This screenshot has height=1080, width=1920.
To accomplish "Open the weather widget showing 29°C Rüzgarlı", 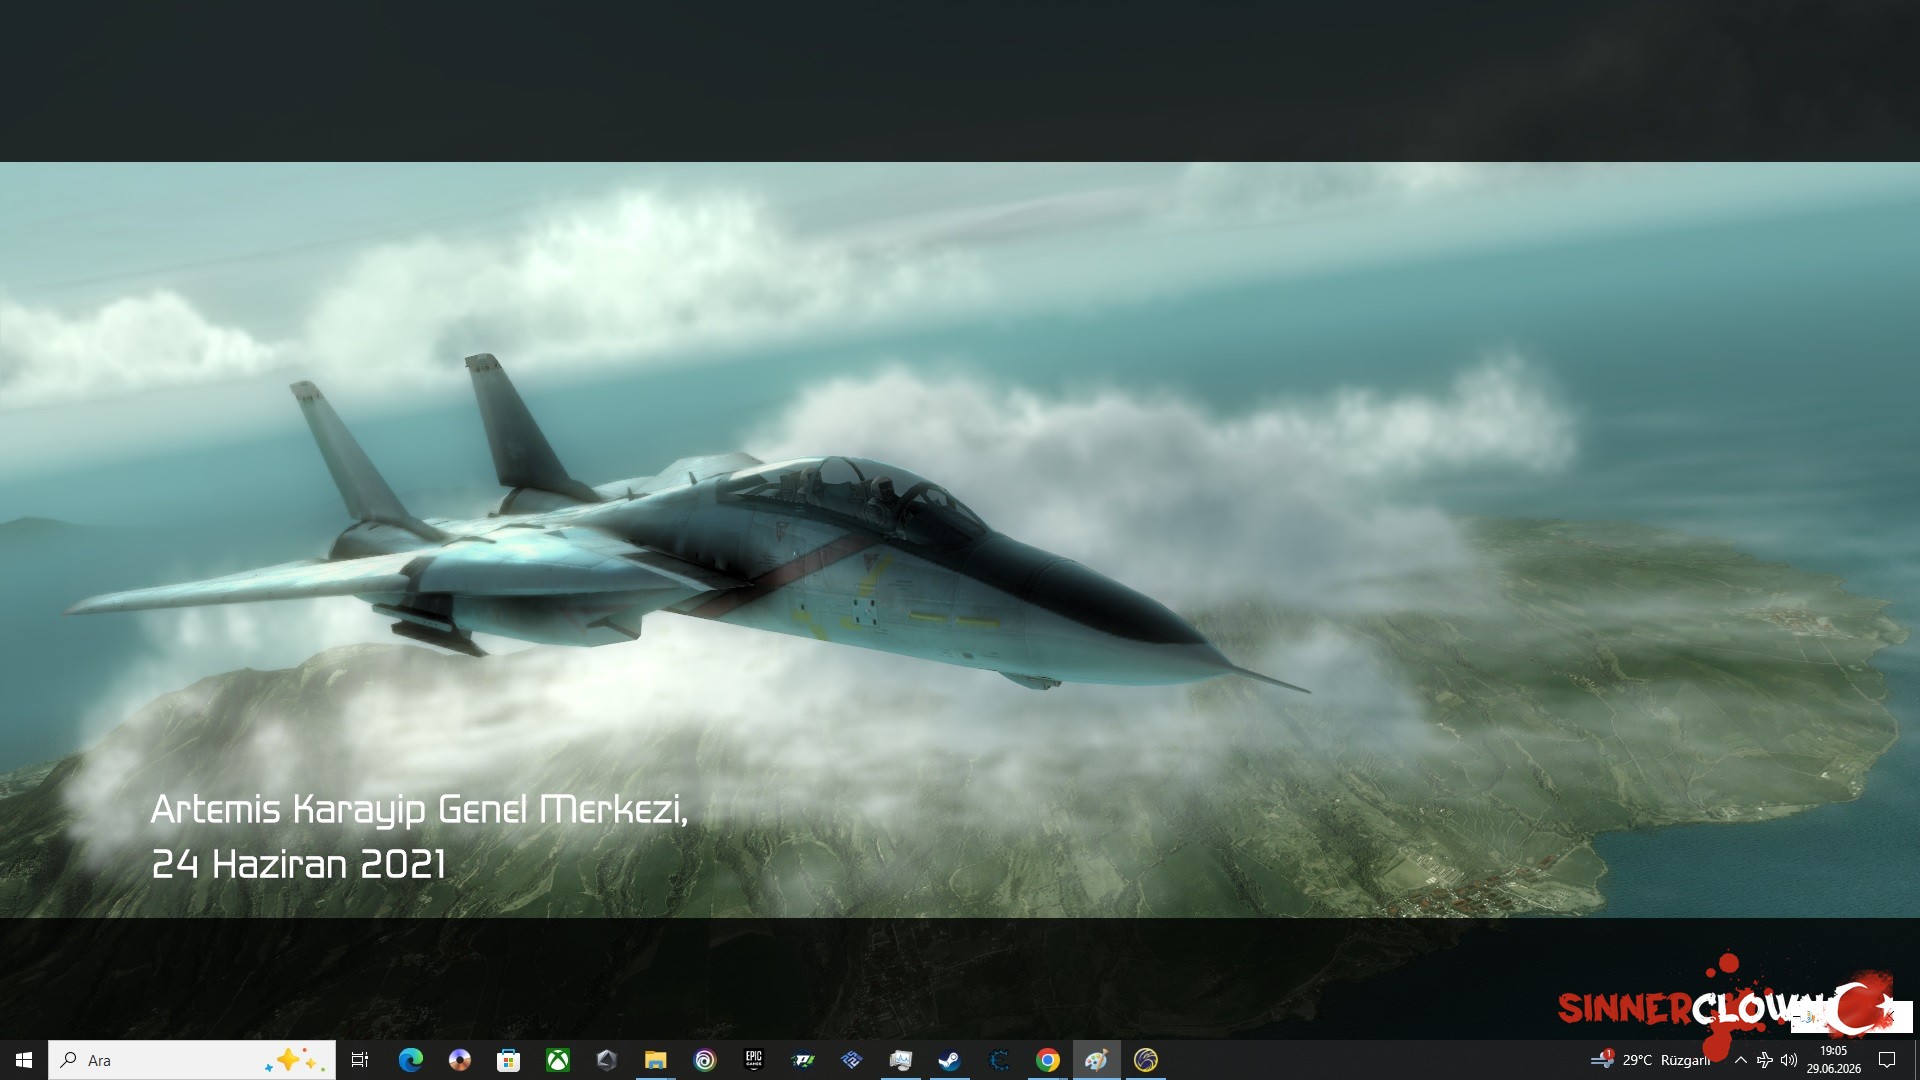I will 1651,1060.
